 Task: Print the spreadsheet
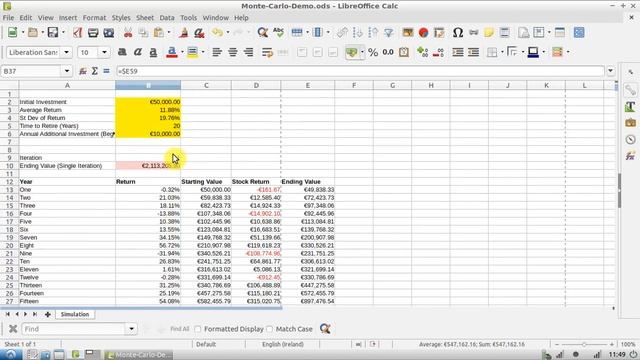click(x=93, y=33)
